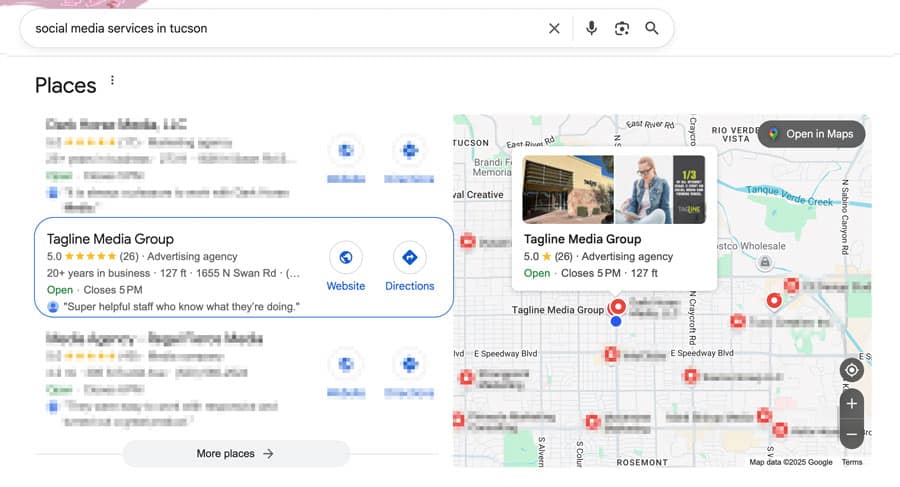Open Tagline Media Group map card title

(x=583, y=239)
